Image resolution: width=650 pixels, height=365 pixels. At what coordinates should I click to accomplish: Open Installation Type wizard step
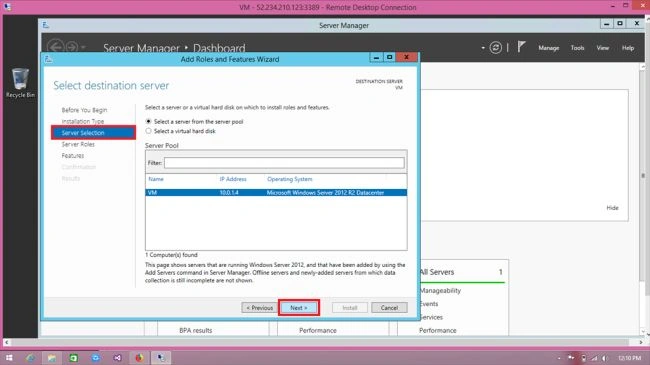[83, 122]
